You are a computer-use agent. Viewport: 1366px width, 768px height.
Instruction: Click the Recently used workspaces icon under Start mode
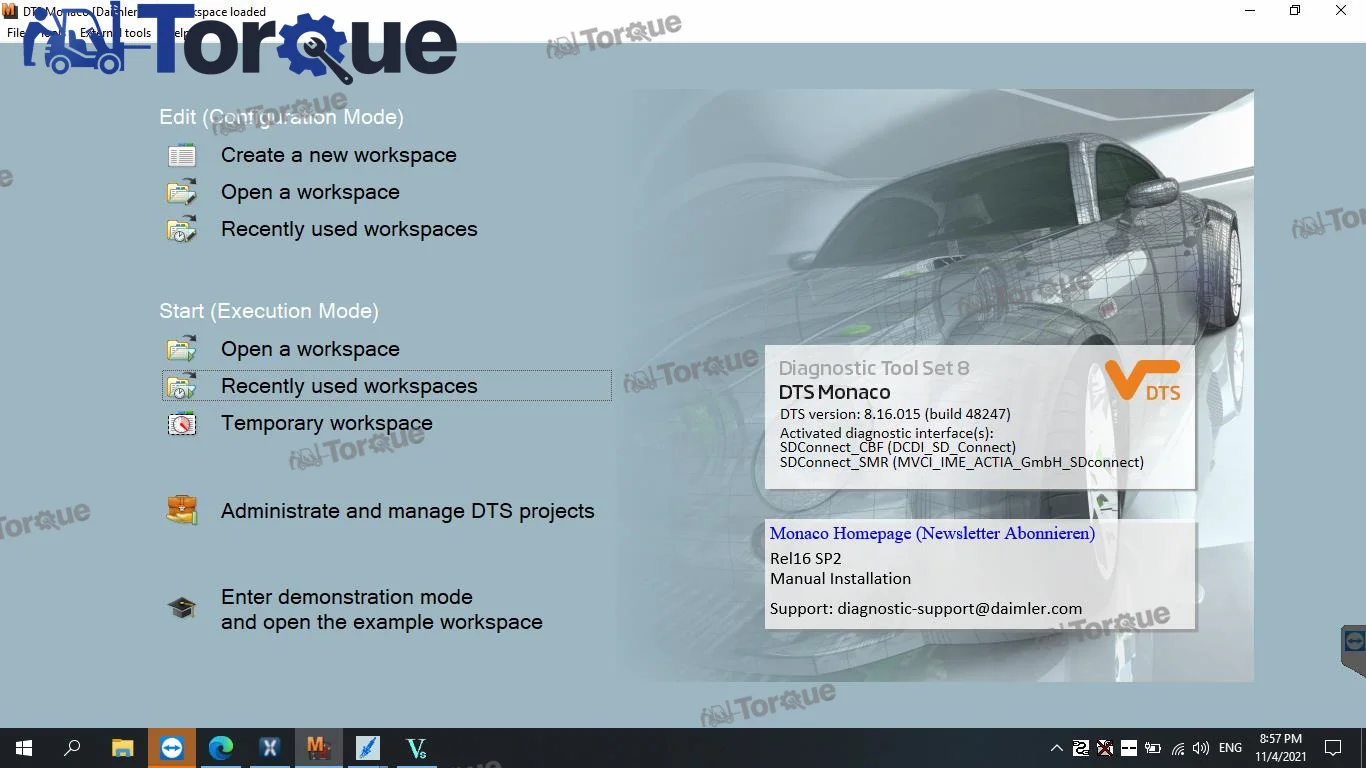tap(182, 386)
